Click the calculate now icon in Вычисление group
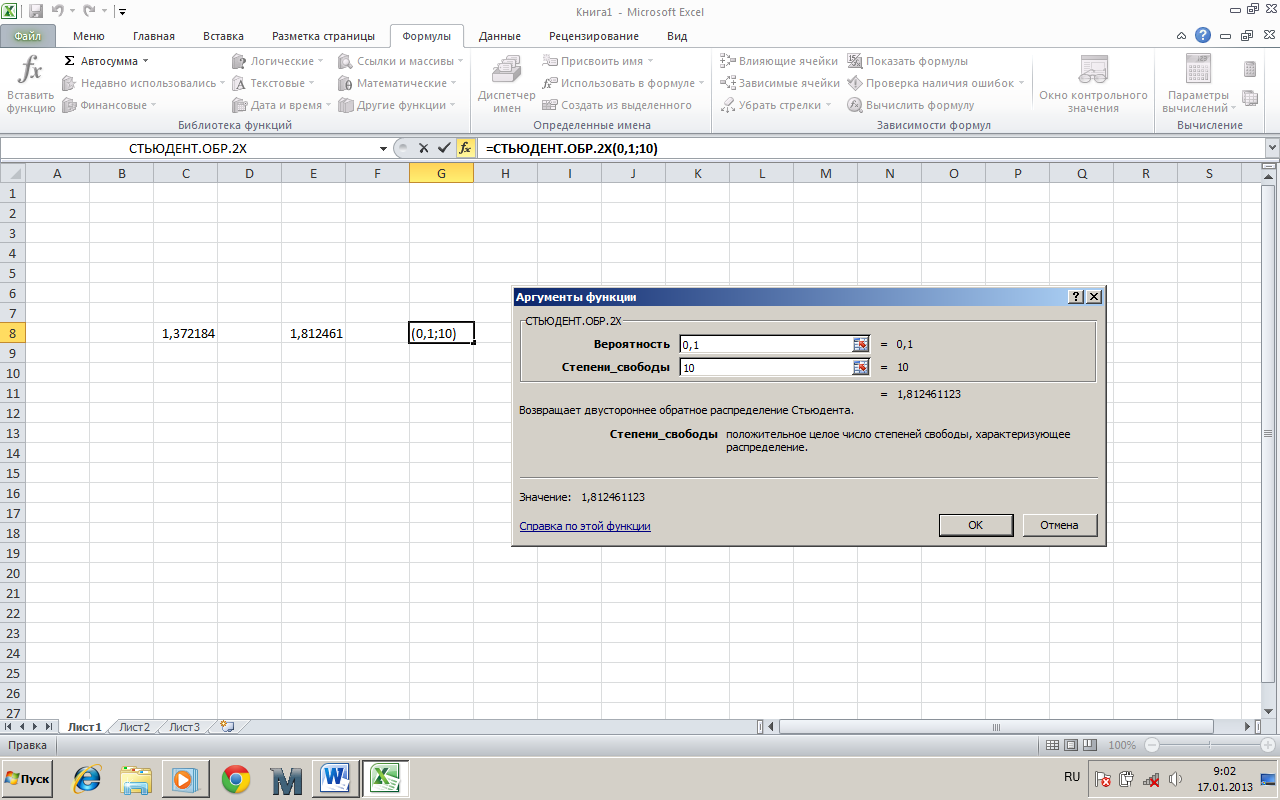The image size is (1280, 800). 1250,69
